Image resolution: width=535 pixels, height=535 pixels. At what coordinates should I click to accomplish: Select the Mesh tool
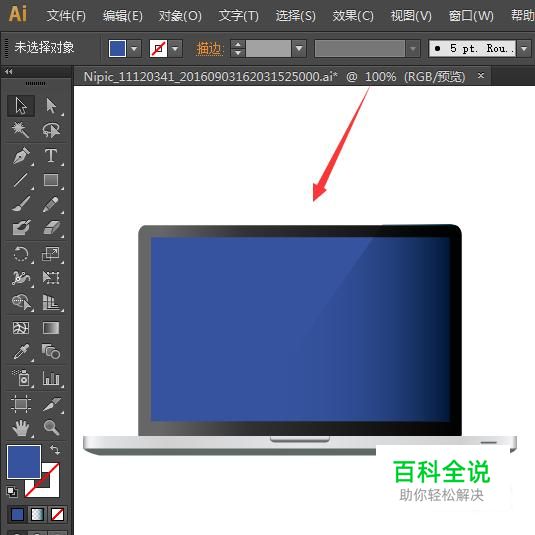coord(21,328)
